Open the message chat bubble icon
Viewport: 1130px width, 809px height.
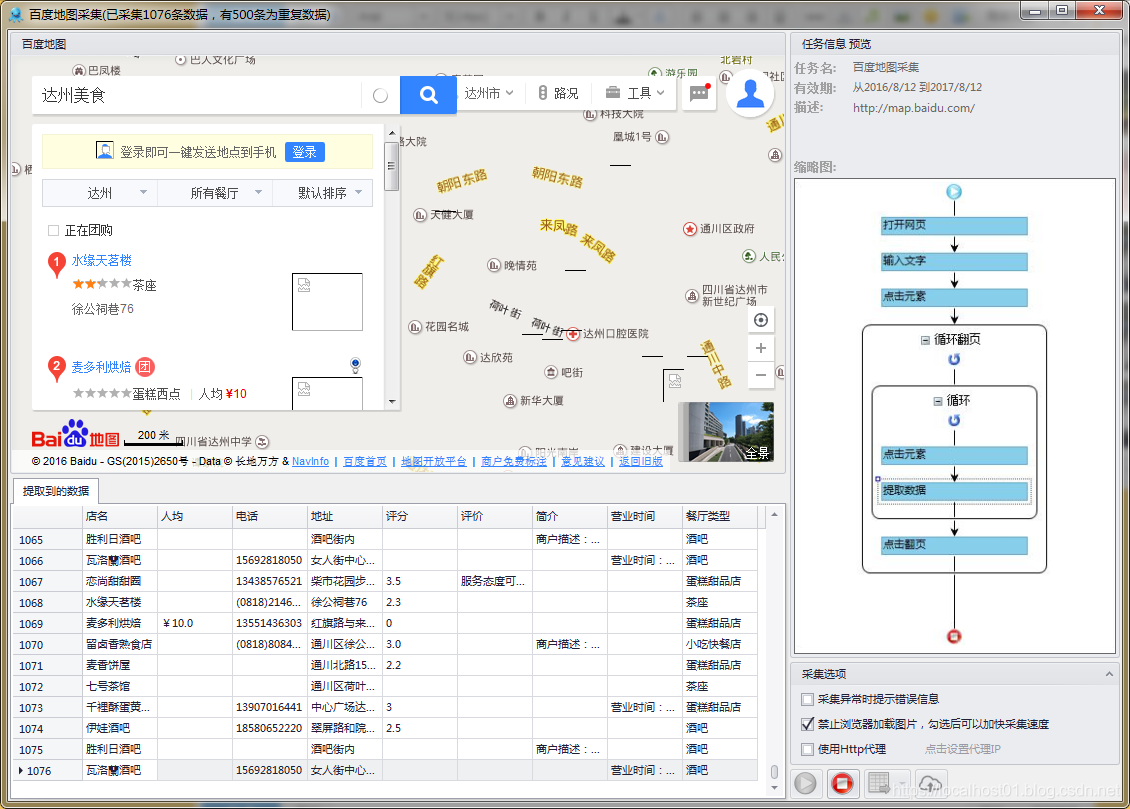coord(699,93)
